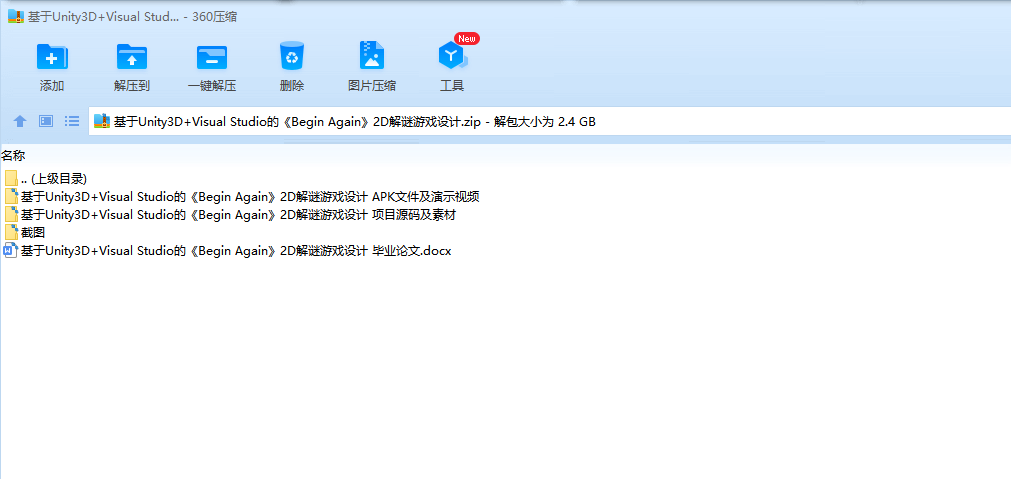
Task: Click the archive path address field
Action: [549, 121]
